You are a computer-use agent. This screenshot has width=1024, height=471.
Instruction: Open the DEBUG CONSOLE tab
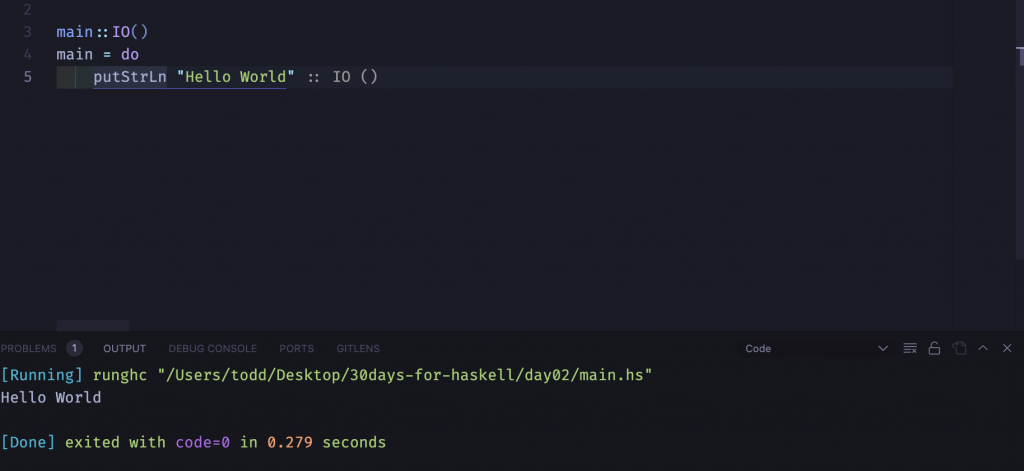tap(212, 348)
